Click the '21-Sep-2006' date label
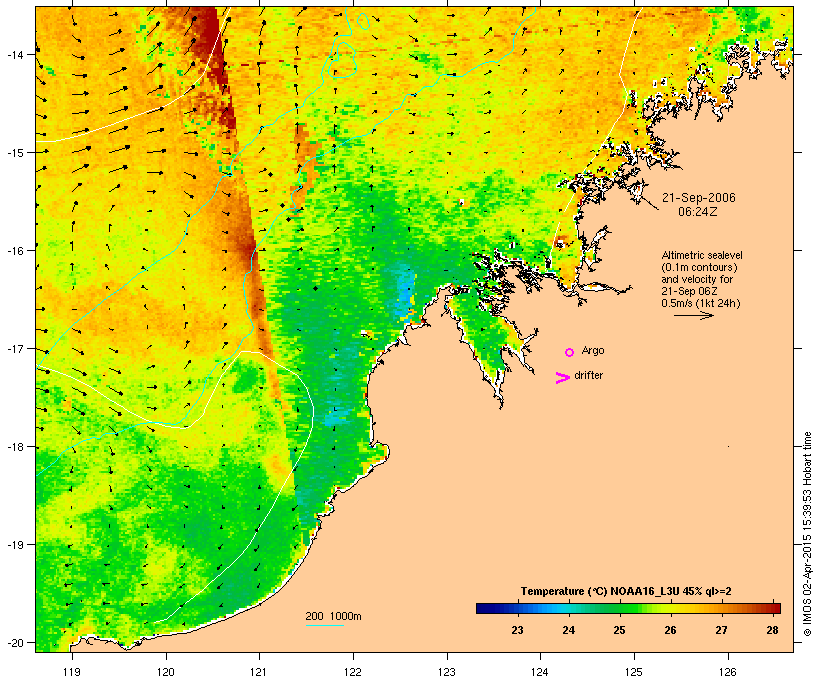820x680 pixels. click(699, 198)
